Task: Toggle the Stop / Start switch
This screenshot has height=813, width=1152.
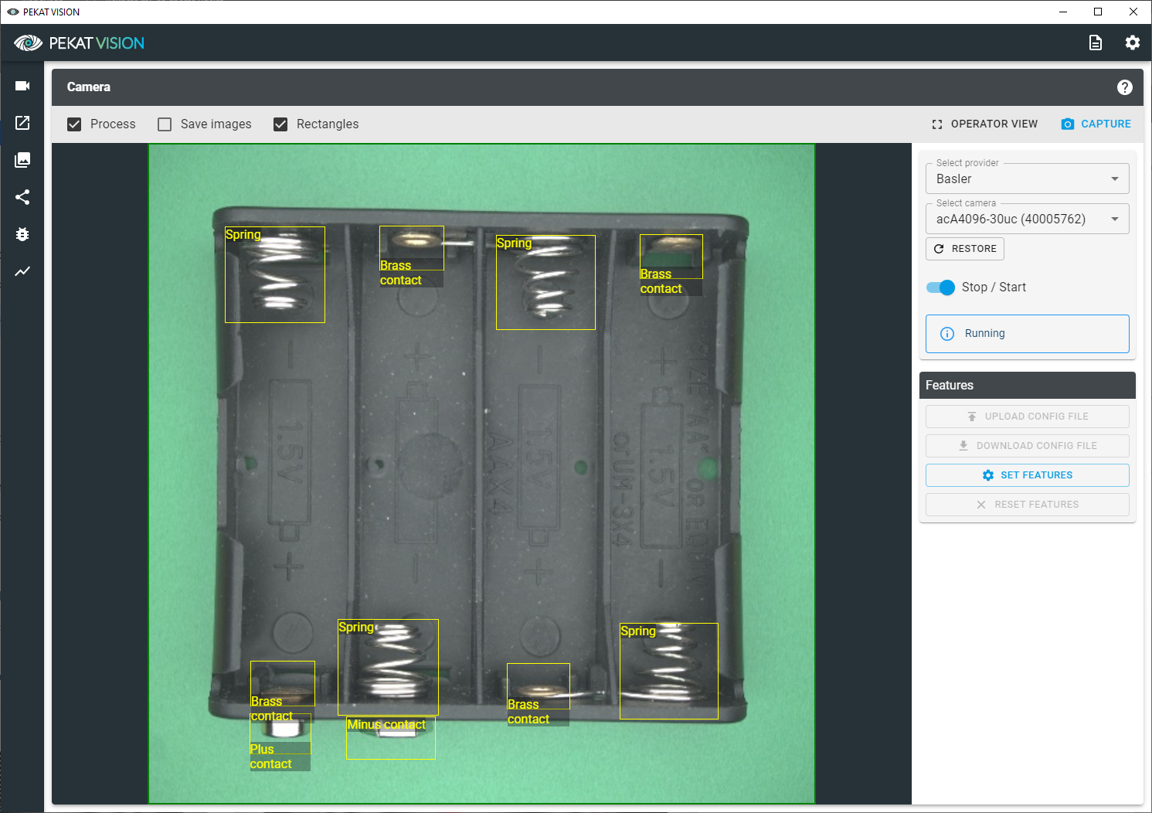Action: (x=941, y=287)
